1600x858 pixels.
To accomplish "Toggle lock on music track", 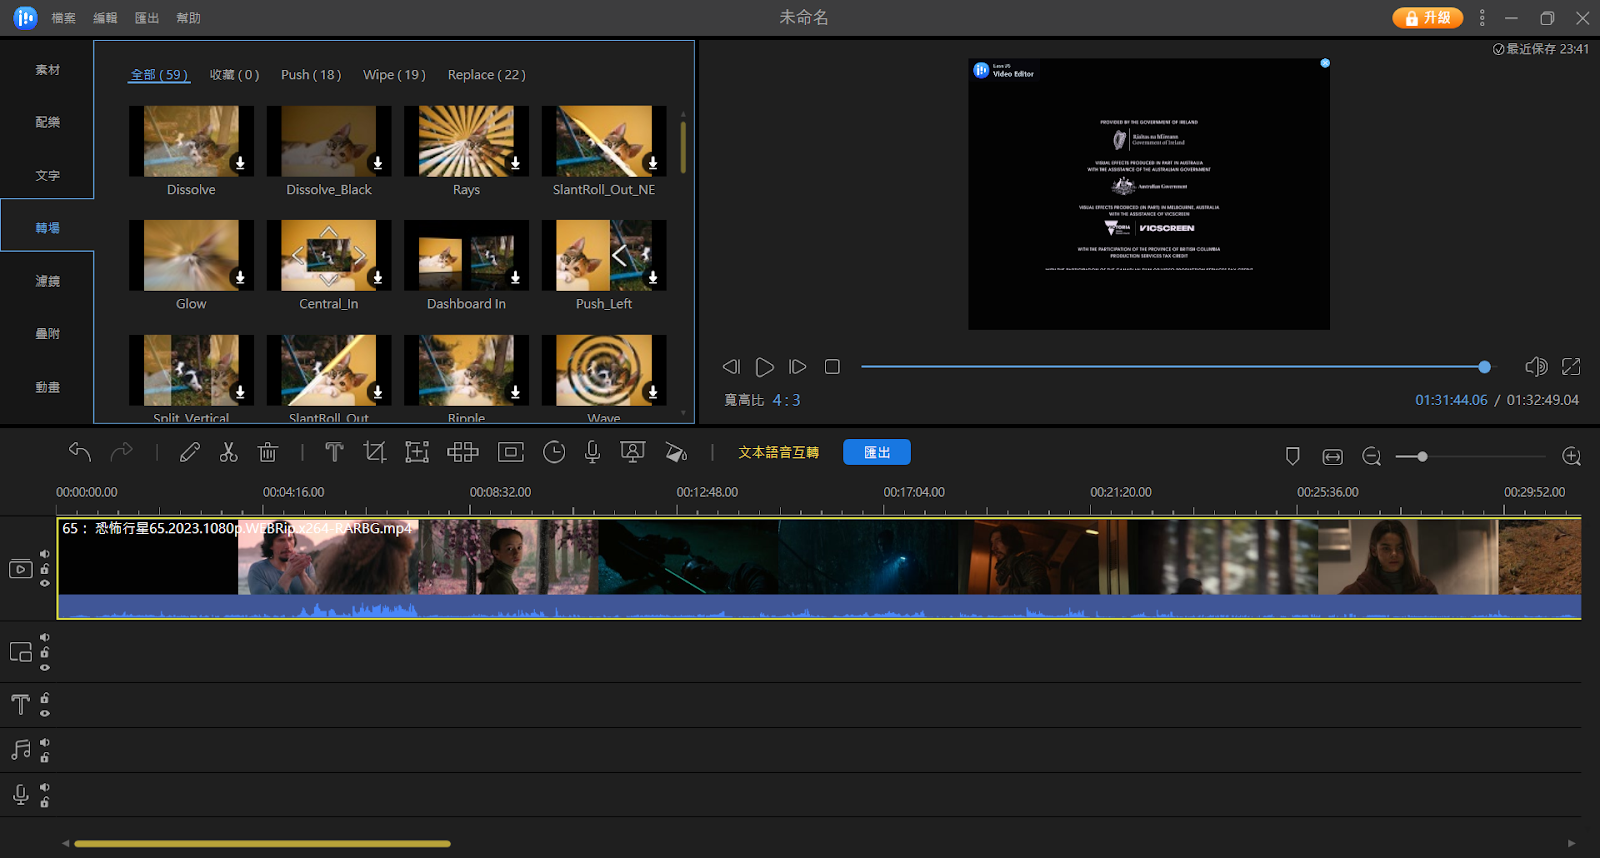I will [x=45, y=757].
